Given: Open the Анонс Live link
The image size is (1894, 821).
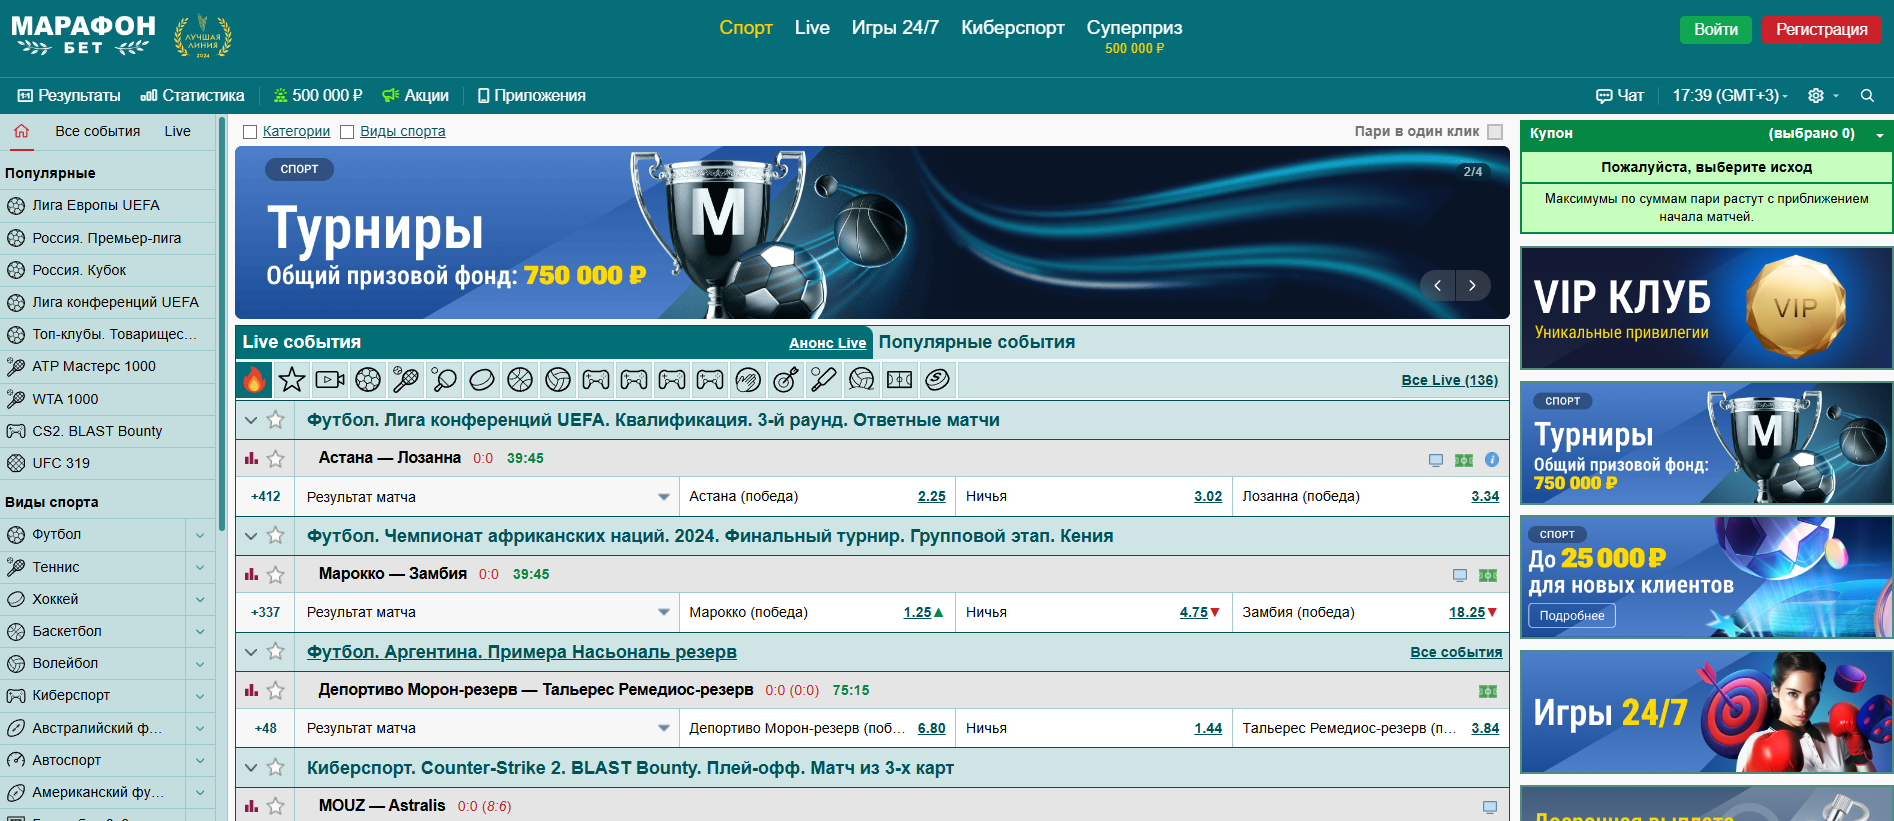Looking at the screenshot, I should click(x=828, y=343).
